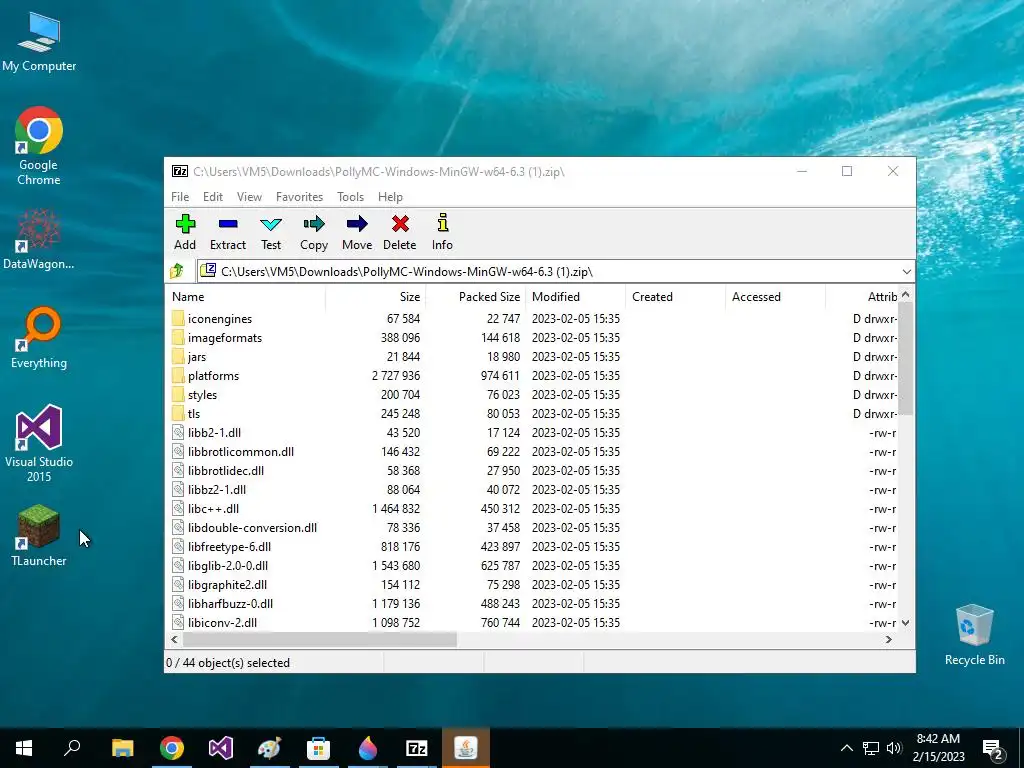This screenshot has height=768, width=1024.
Task: Open Everything search desktop shortcut
Action: 39,338
